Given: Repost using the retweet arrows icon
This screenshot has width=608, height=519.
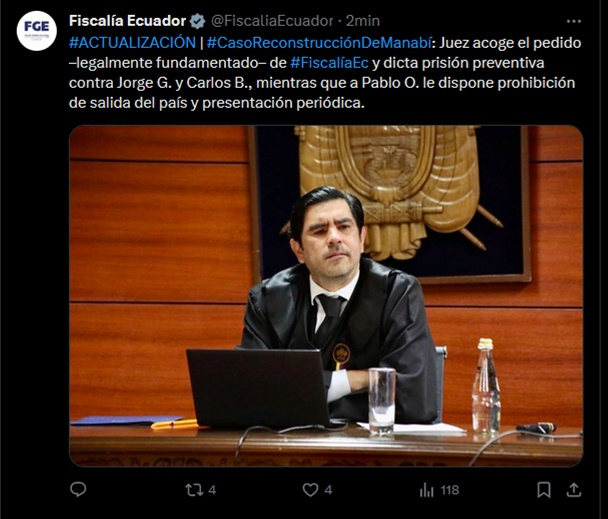Looking at the screenshot, I should [x=194, y=490].
